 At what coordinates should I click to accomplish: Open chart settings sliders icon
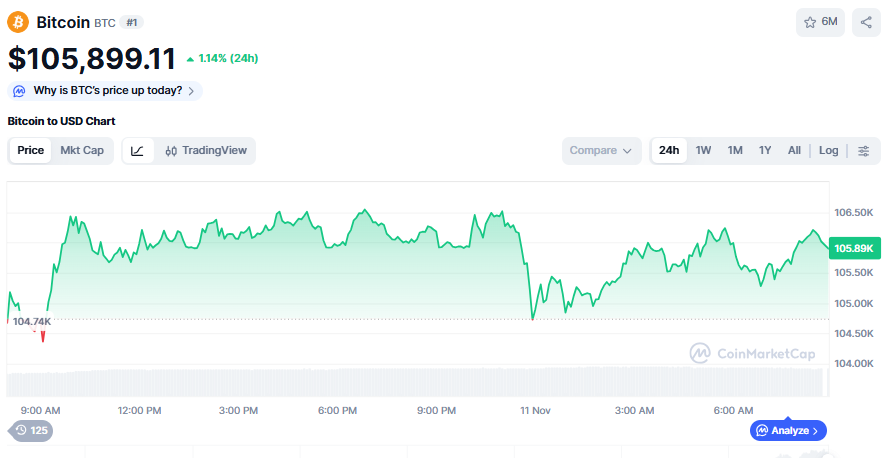click(x=864, y=151)
